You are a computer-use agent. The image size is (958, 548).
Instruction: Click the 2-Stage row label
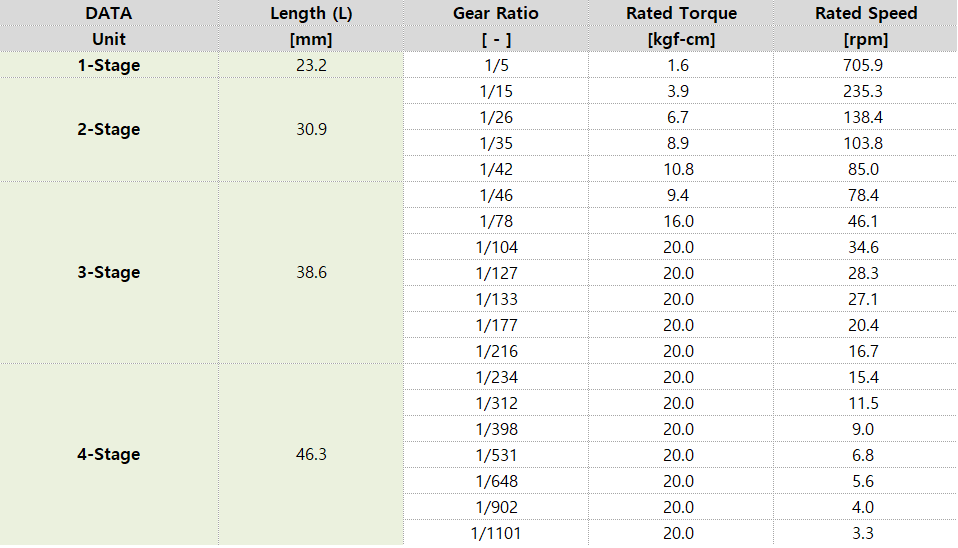(x=109, y=129)
